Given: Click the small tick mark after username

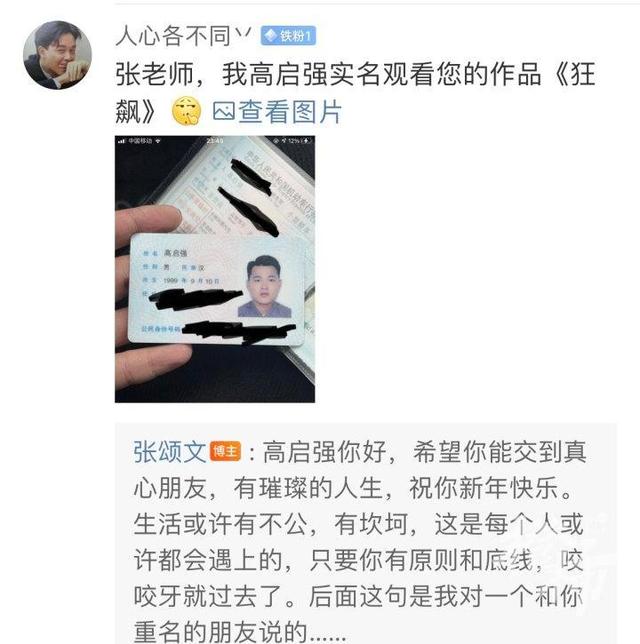Looking at the screenshot, I should (x=243, y=34).
